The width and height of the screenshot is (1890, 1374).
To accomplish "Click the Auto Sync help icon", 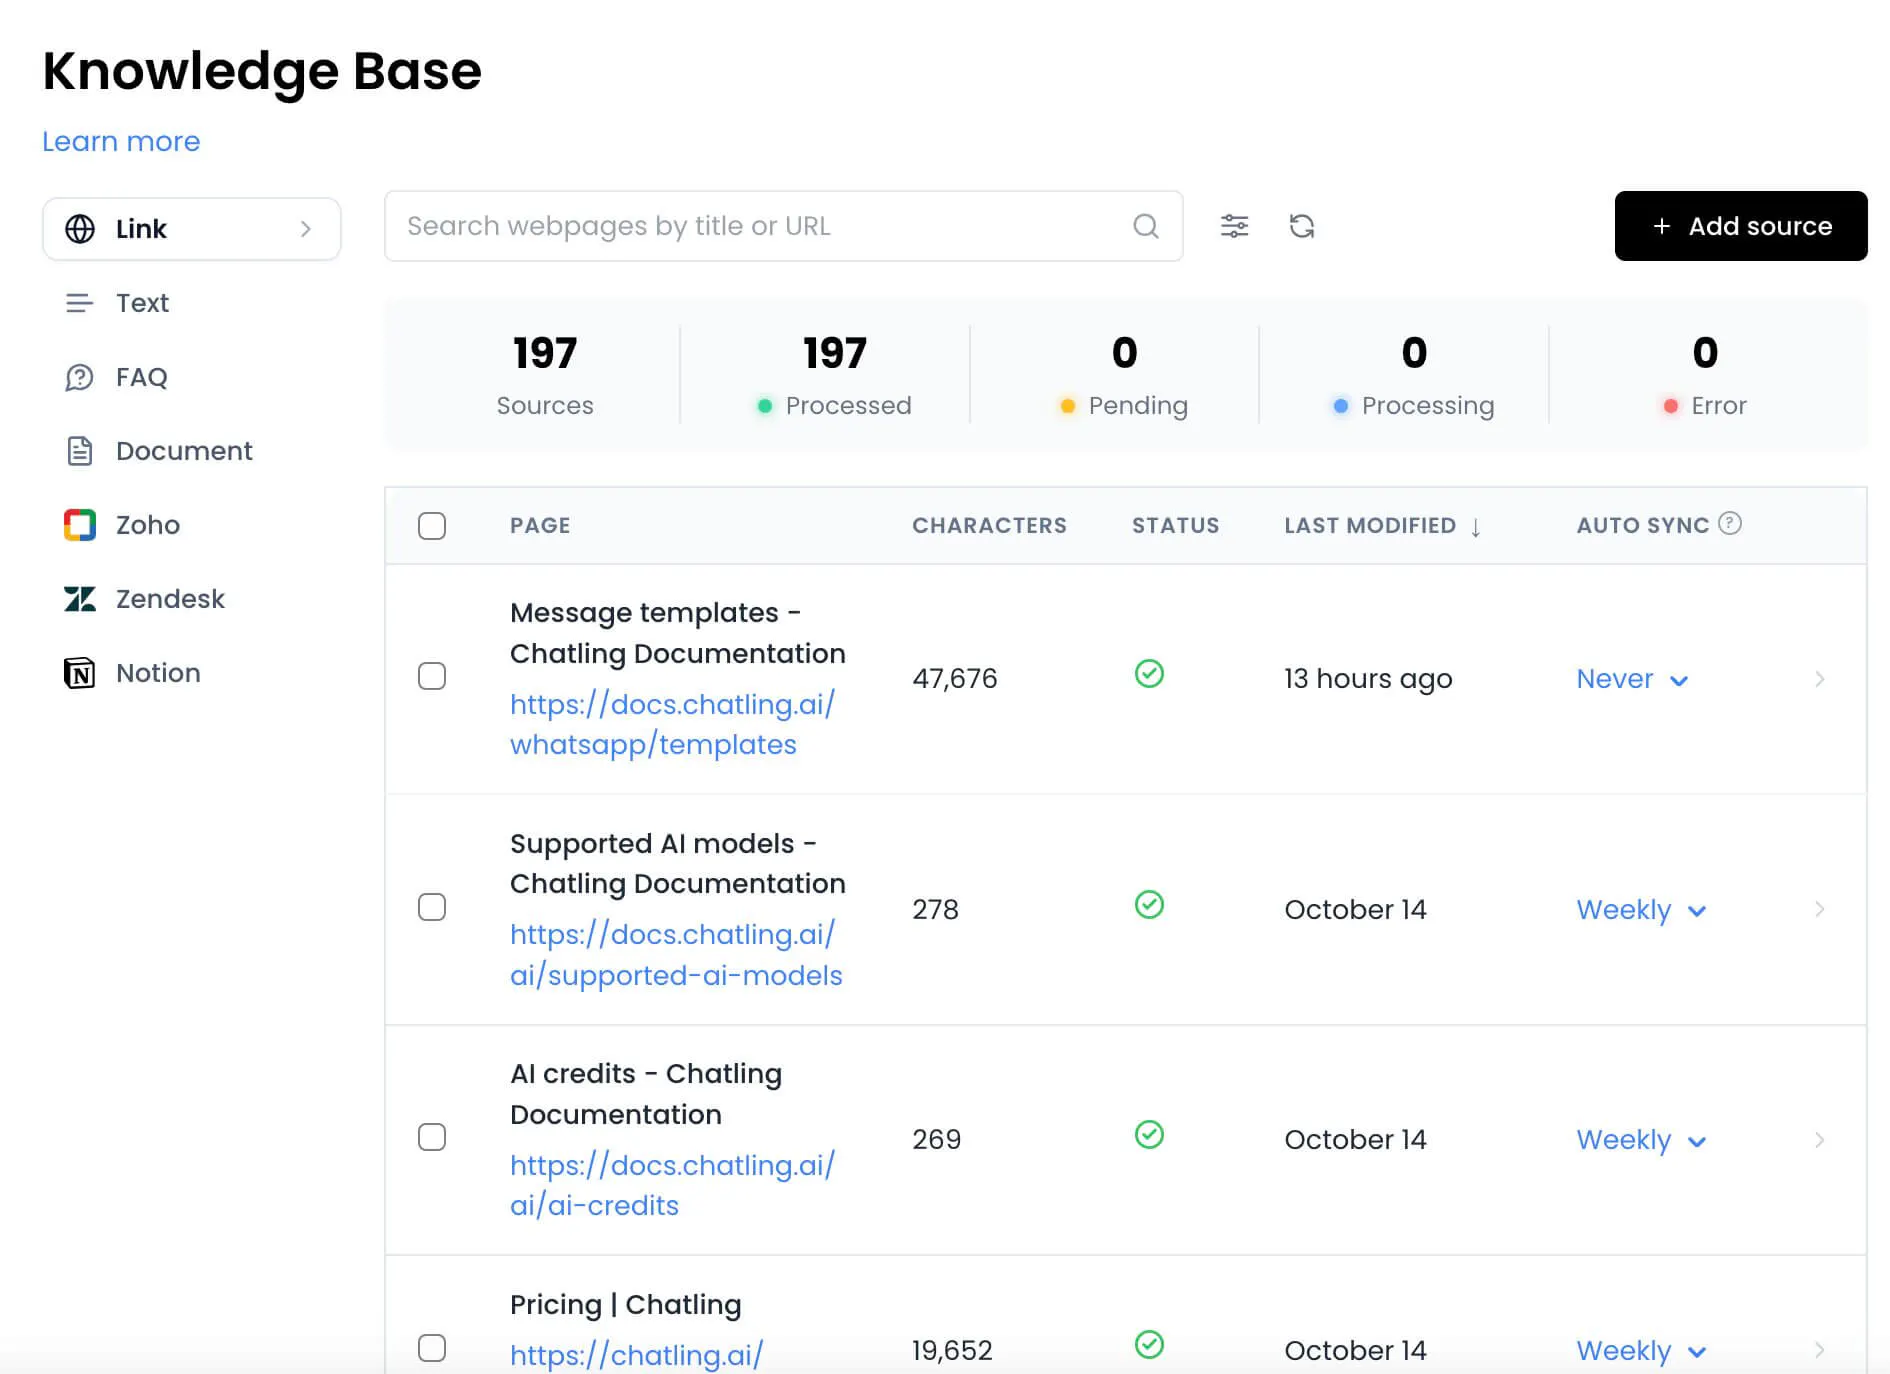I will [x=1730, y=523].
